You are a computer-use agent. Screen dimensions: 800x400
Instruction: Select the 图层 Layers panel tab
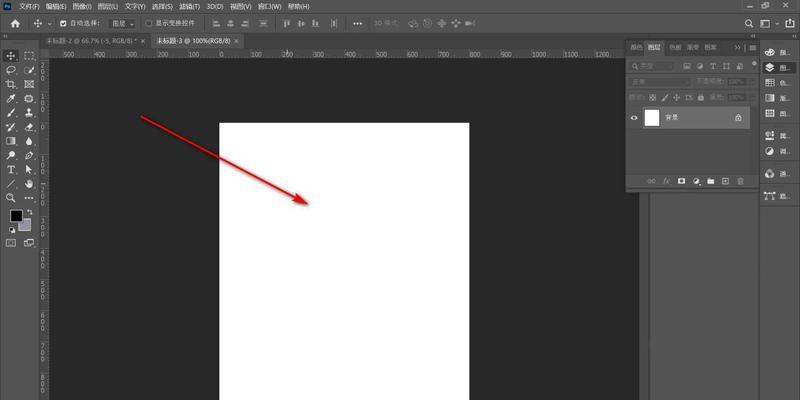tap(654, 47)
